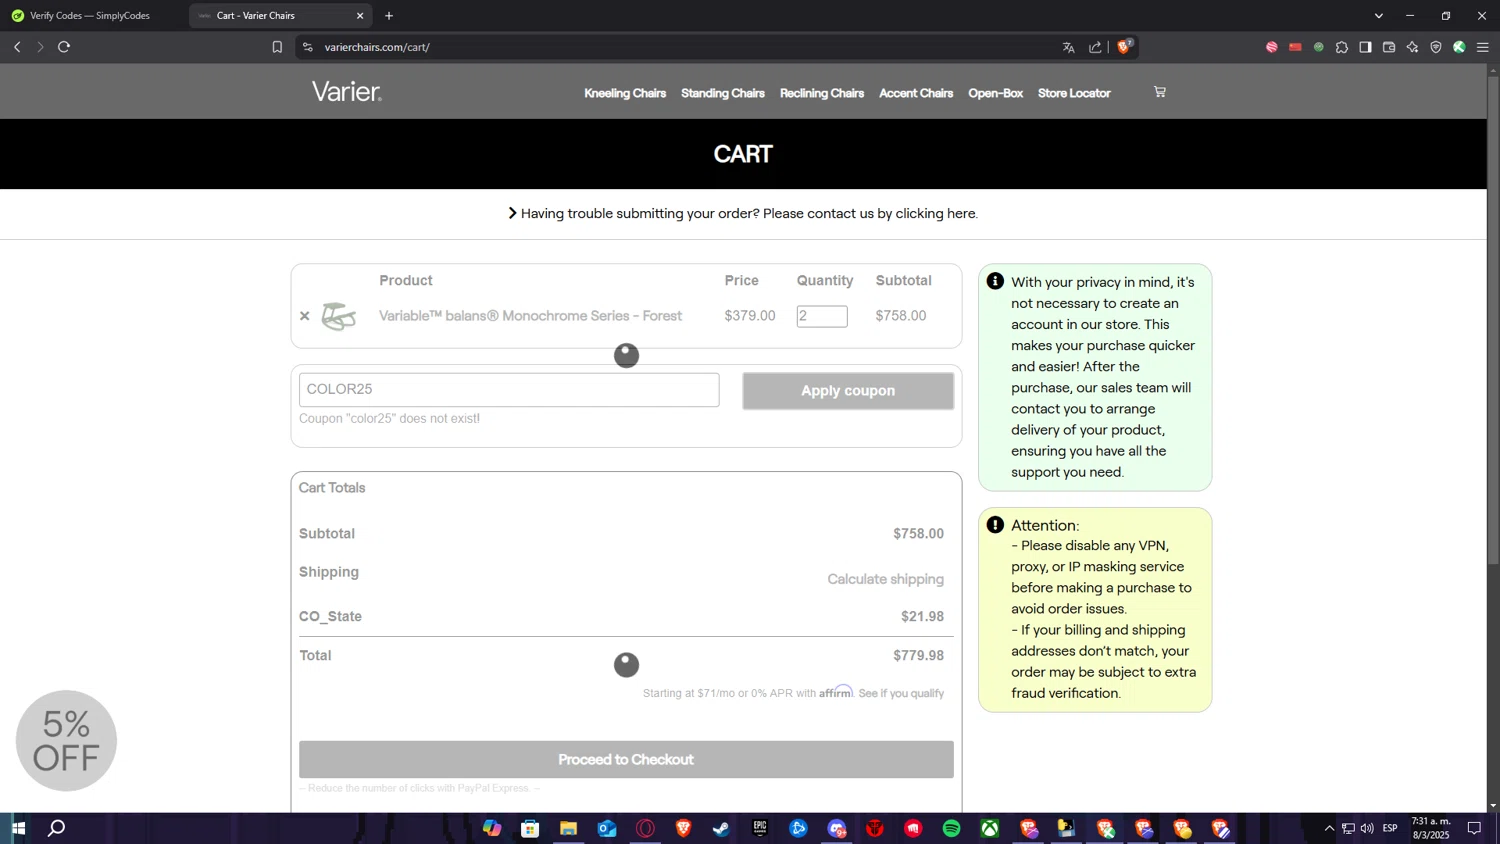The width and height of the screenshot is (1500, 844).
Task: Reload the page
Action: click(64, 47)
